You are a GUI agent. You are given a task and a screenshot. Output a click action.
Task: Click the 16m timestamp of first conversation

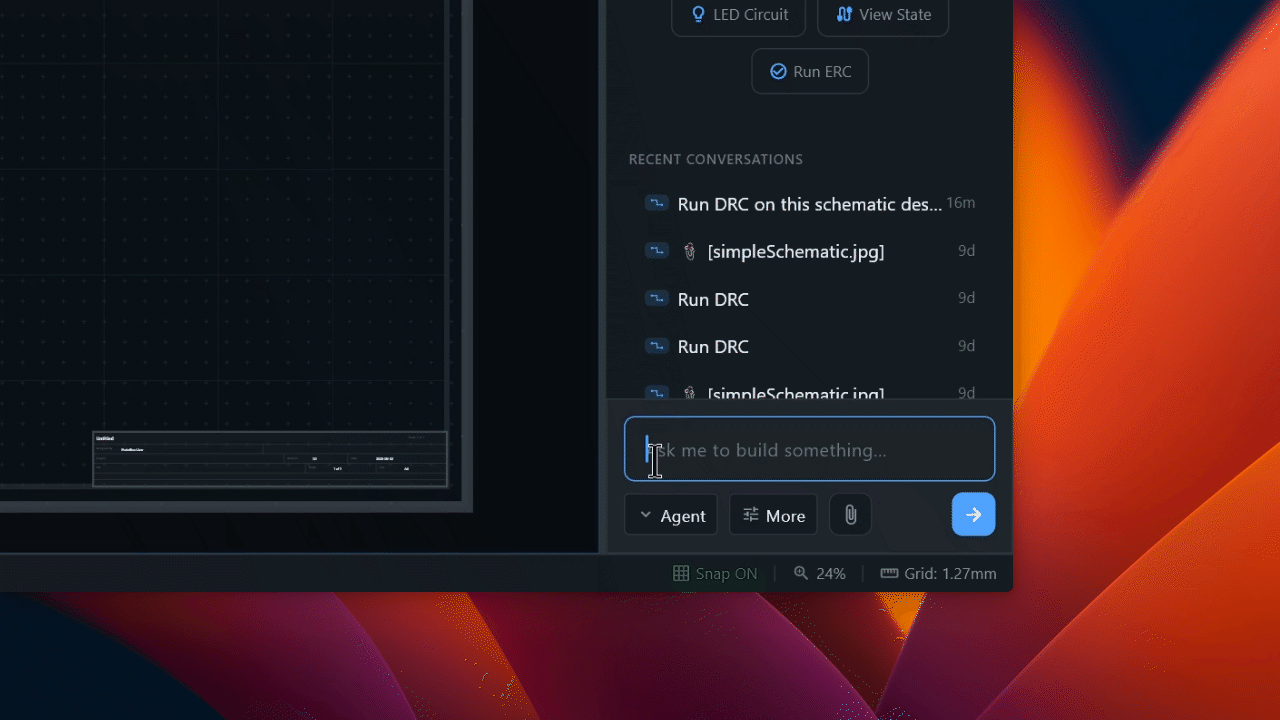coord(960,203)
